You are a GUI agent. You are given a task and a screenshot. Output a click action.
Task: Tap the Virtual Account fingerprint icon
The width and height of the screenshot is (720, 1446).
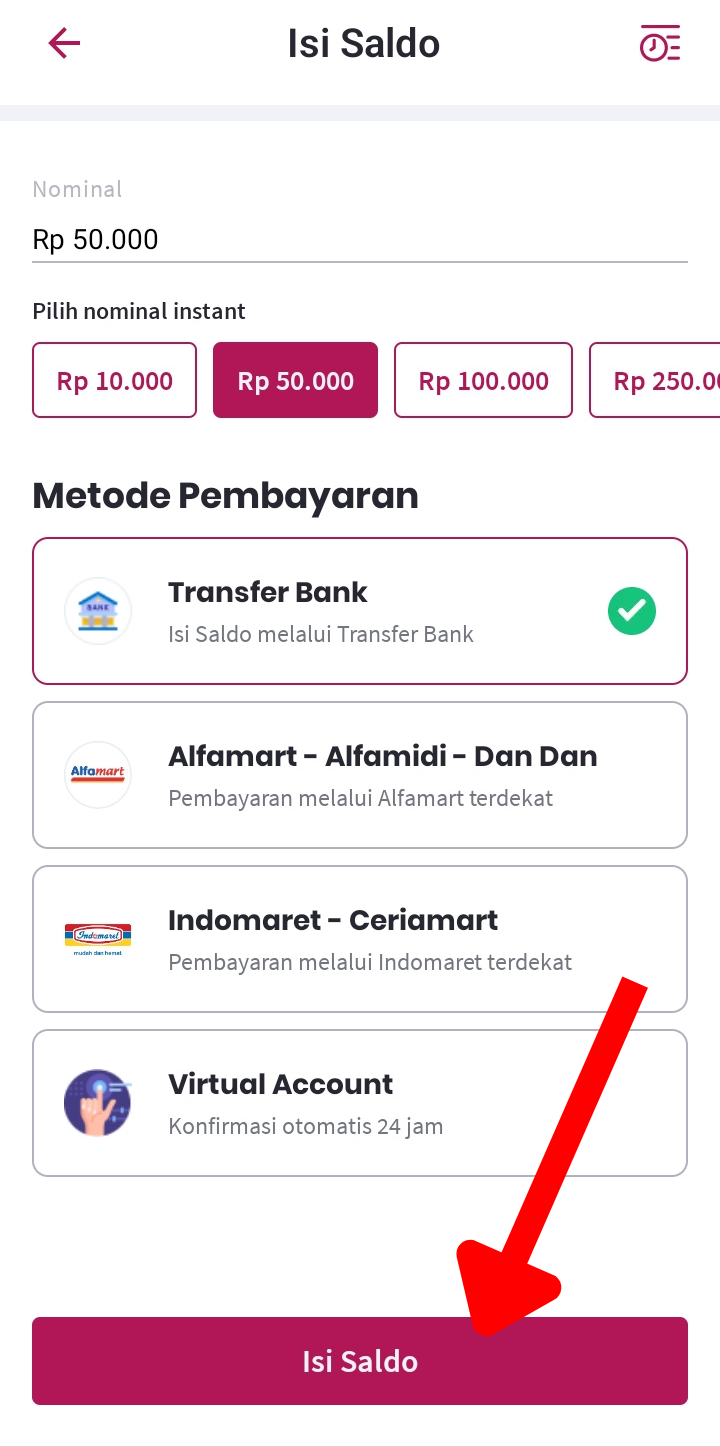point(98,1102)
